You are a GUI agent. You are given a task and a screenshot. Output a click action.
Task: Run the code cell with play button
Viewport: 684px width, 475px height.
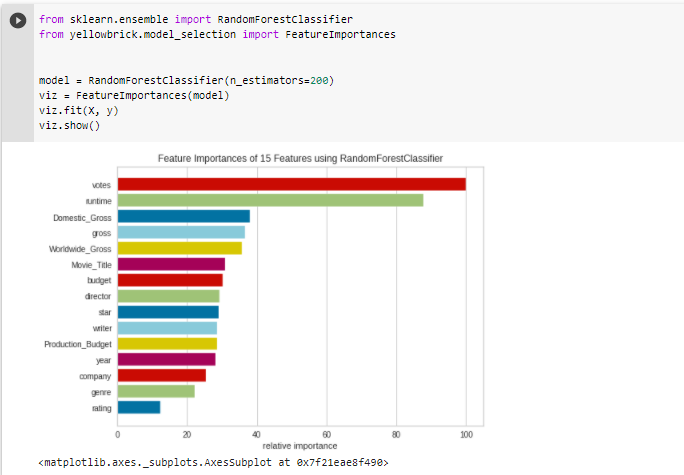point(18,21)
